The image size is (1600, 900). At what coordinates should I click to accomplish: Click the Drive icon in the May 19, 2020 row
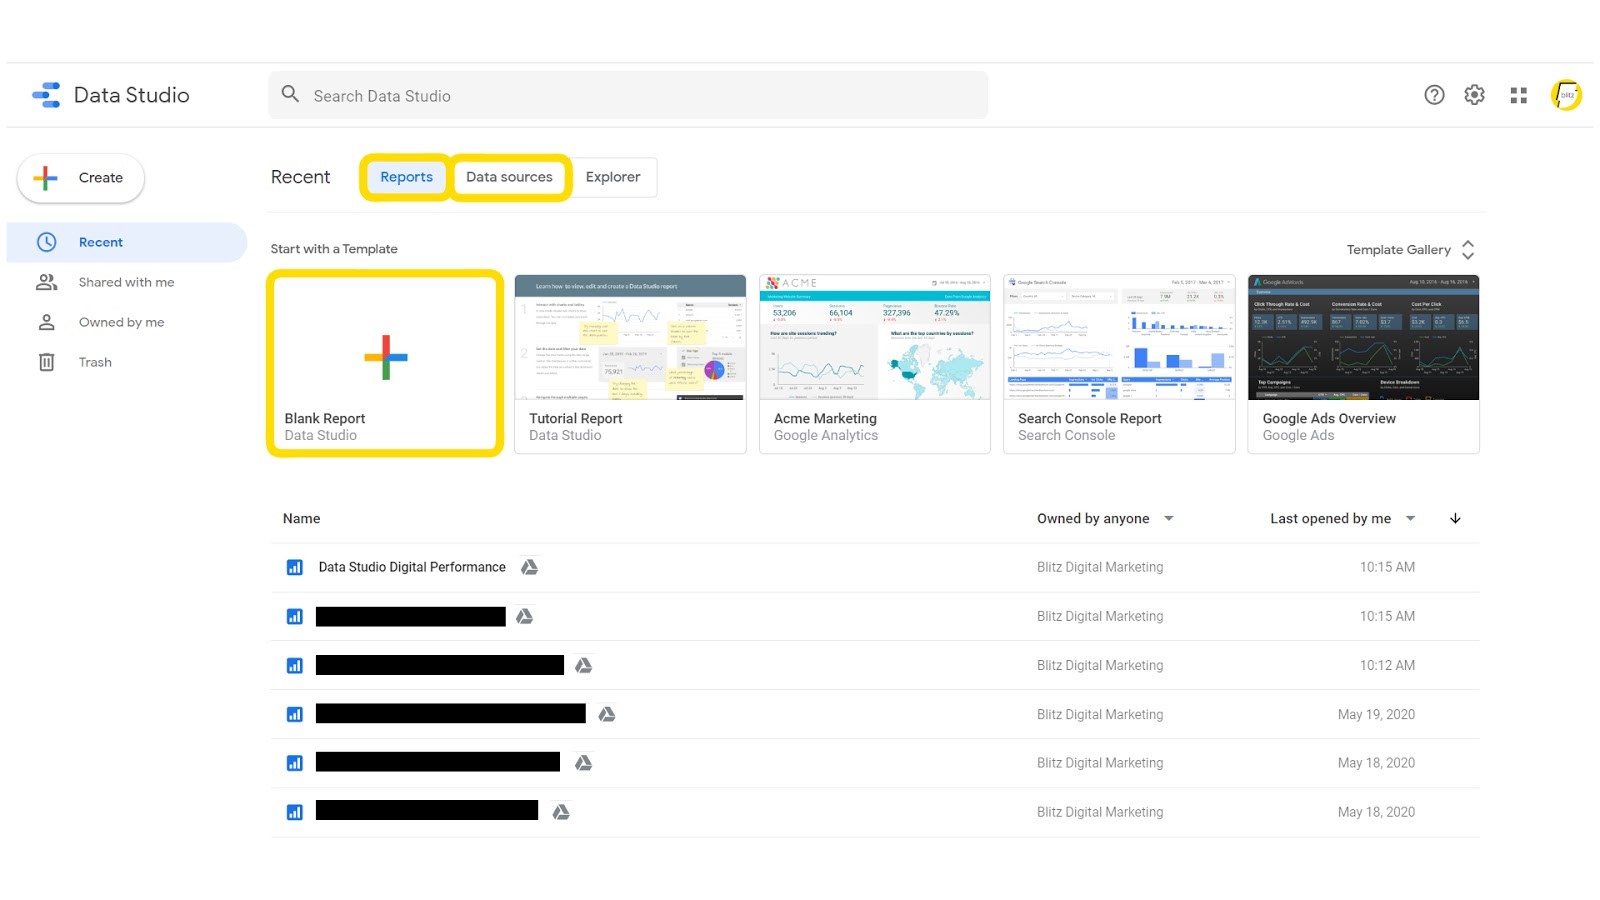606,714
